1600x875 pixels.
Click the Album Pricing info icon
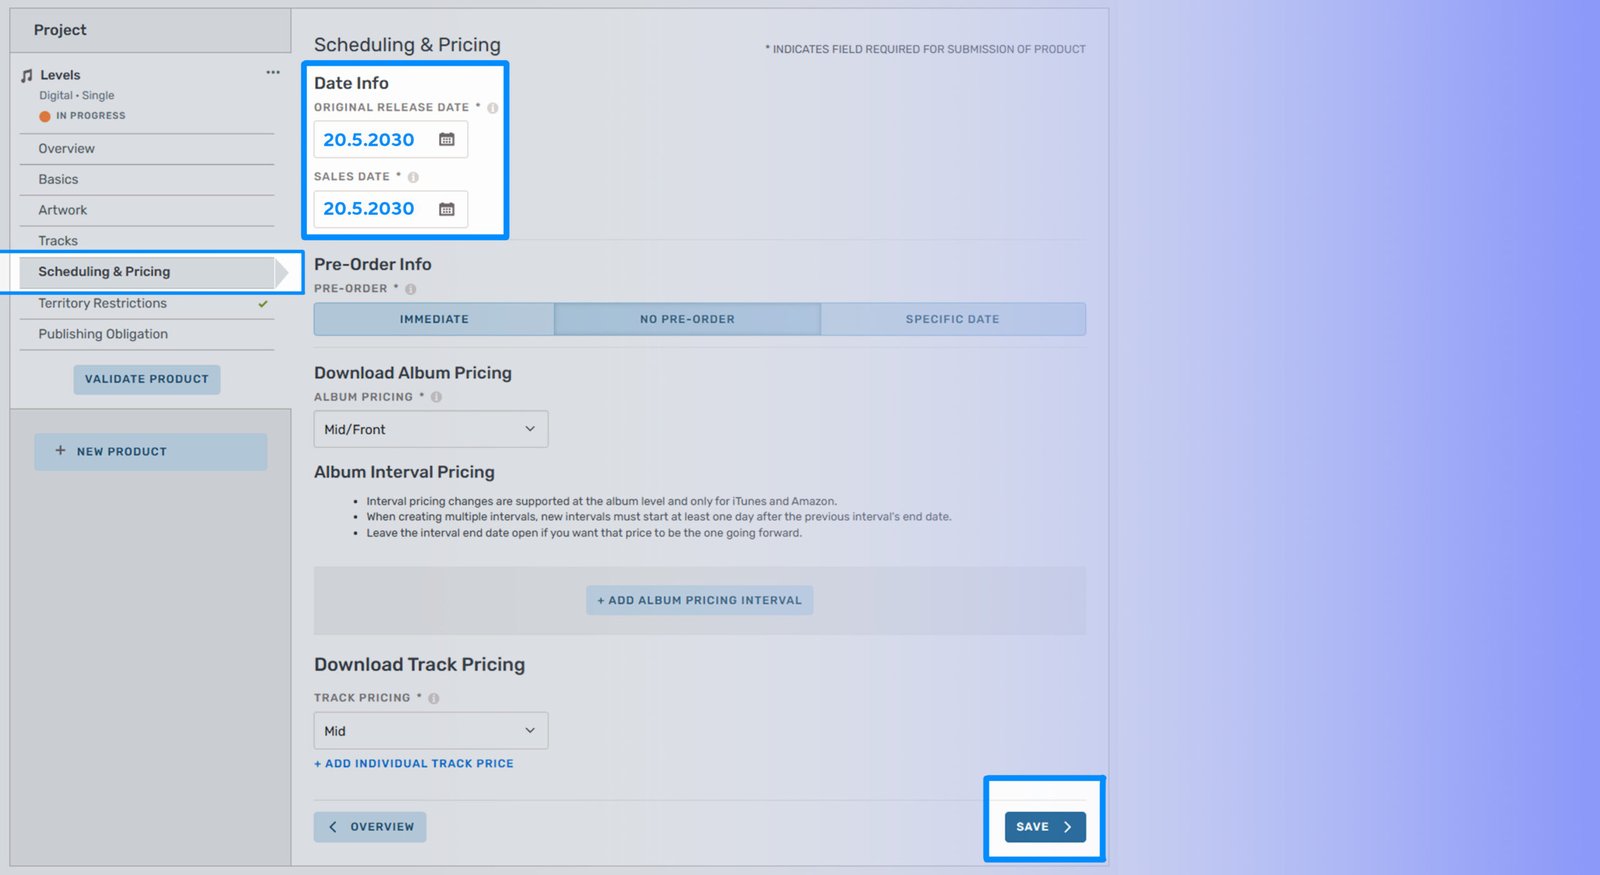click(x=436, y=397)
